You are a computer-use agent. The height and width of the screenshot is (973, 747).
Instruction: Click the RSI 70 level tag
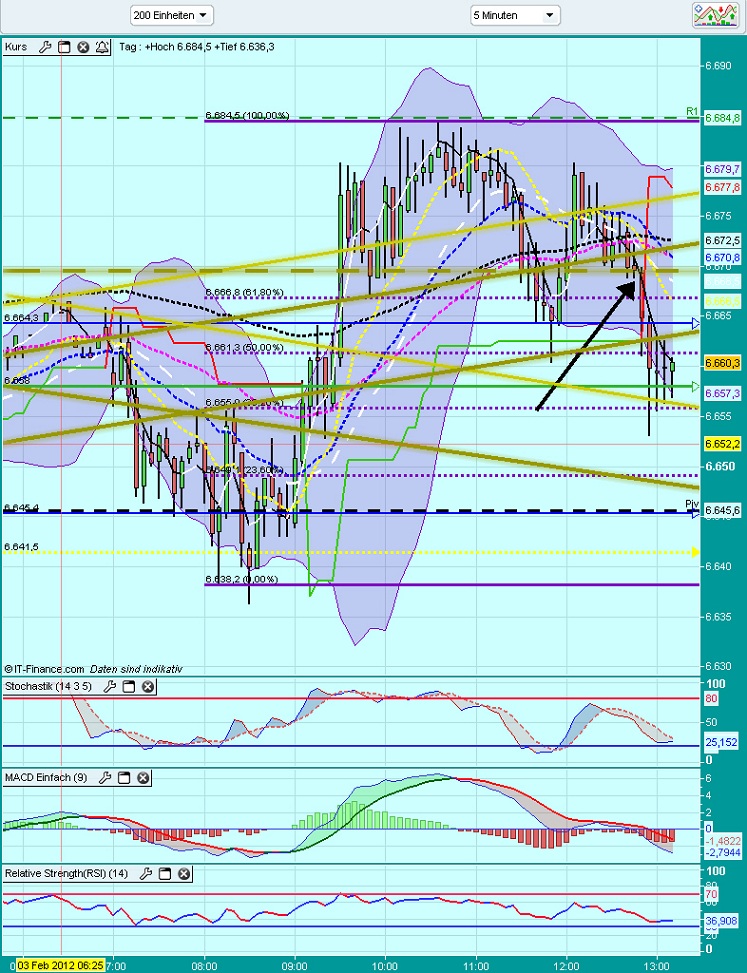[x=711, y=894]
